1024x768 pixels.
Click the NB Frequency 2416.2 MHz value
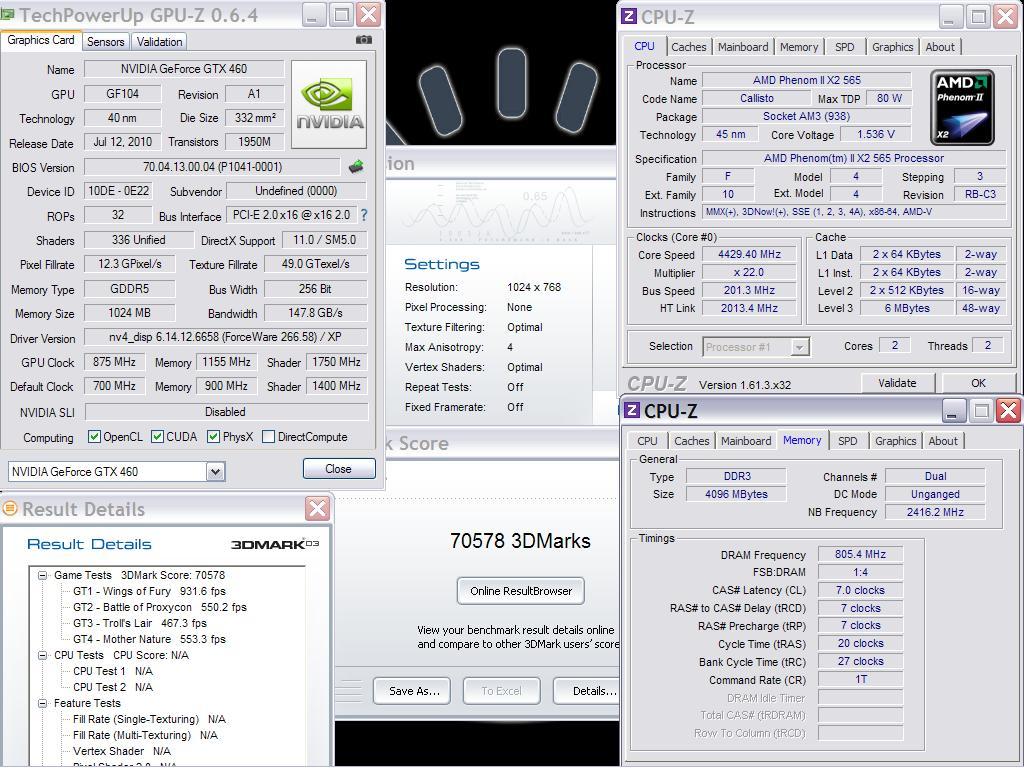935,513
